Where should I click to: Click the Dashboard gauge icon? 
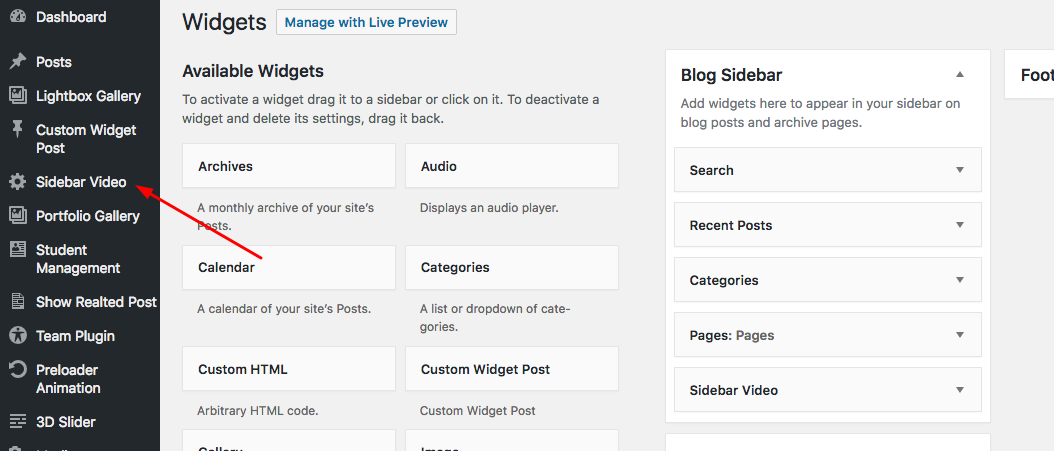(17, 17)
